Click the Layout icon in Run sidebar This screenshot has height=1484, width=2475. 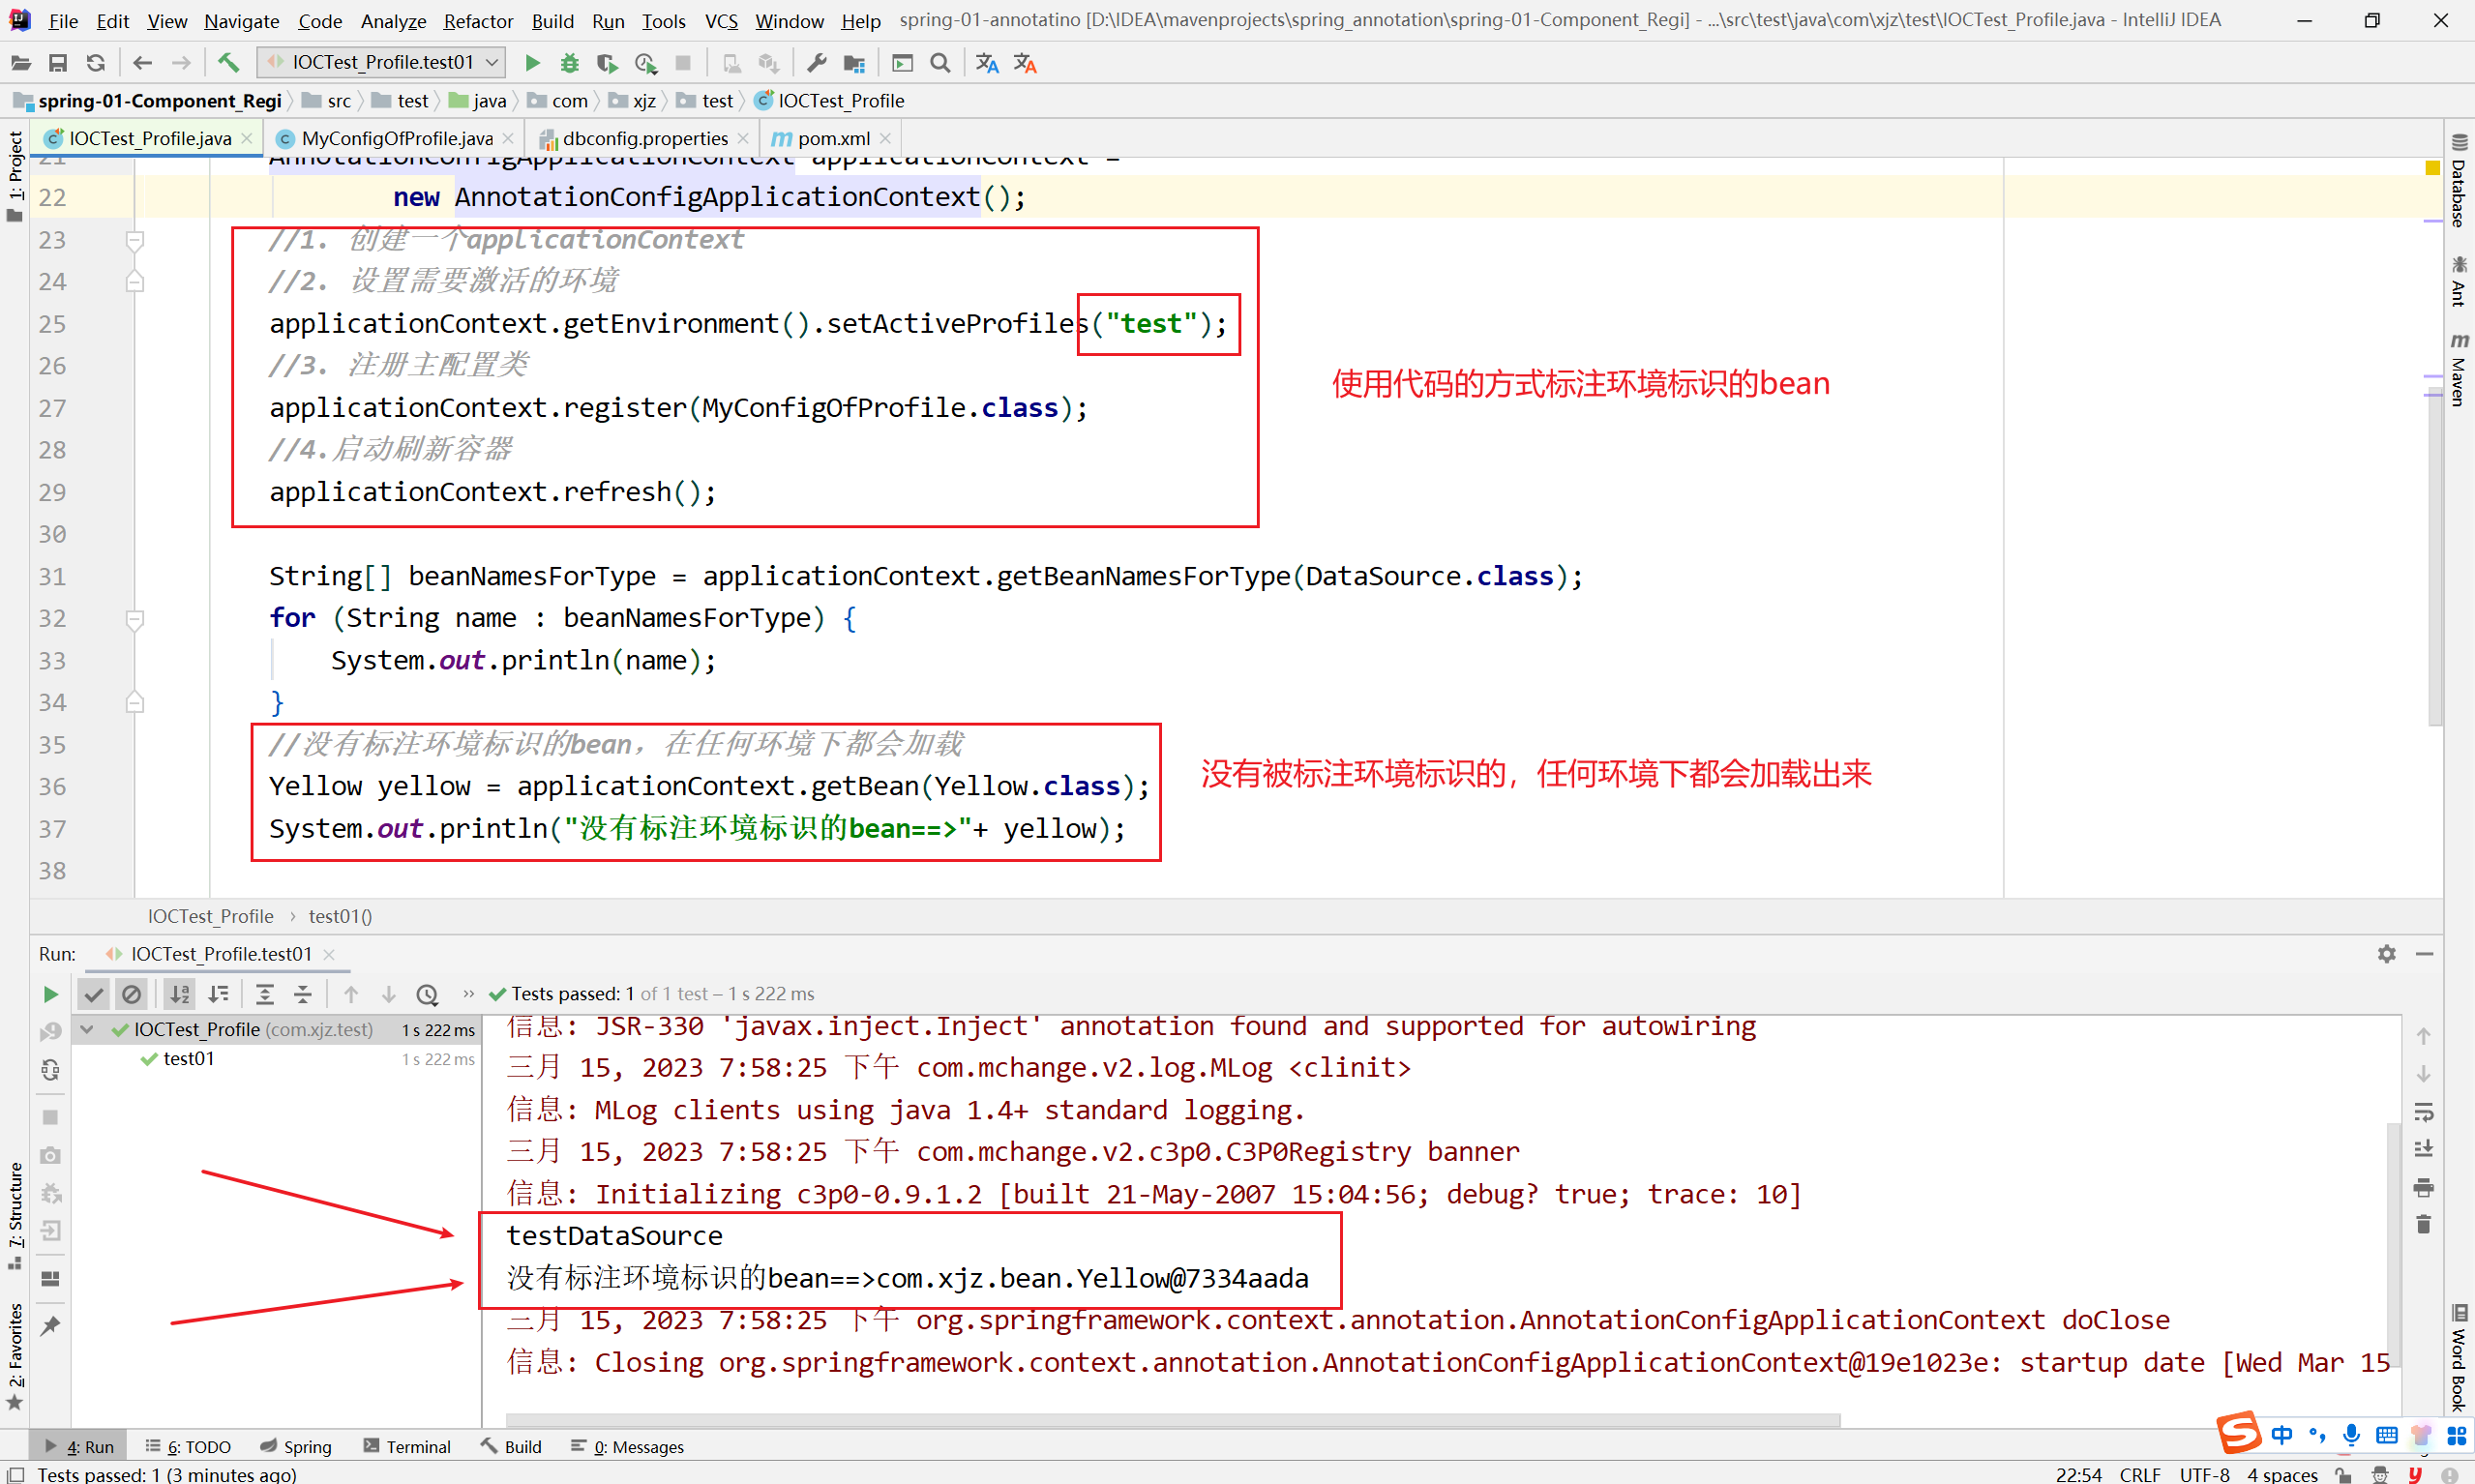pos(50,1279)
